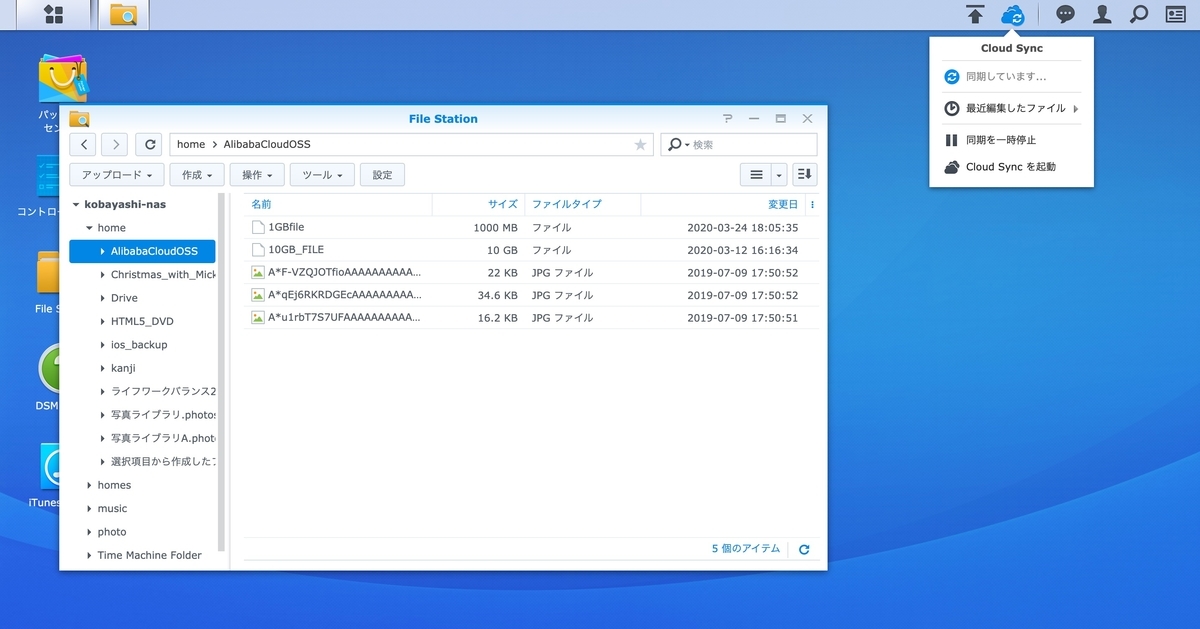Expand the homes folder in tree
This screenshot has width=1200, height=629.
point(90,485)
